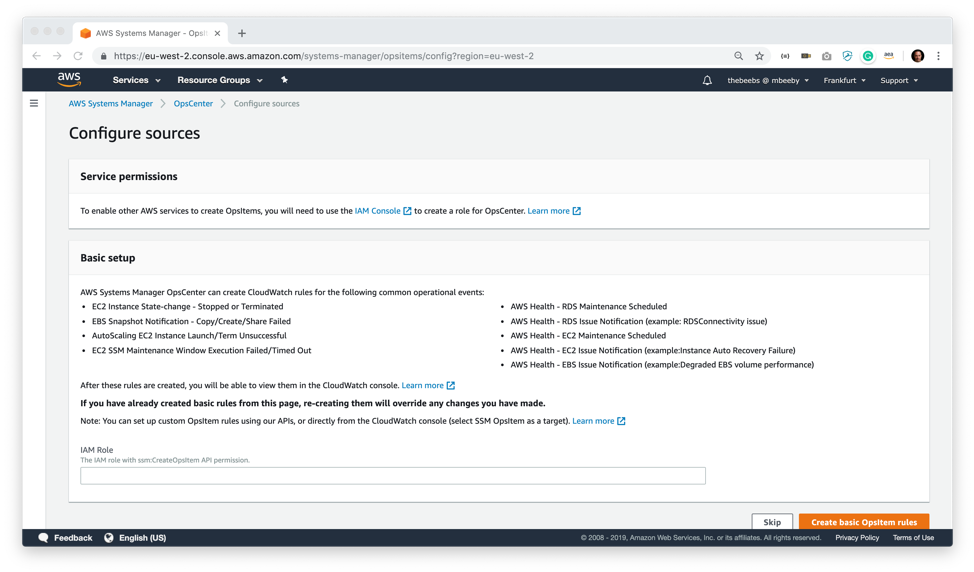
Task: Focus the IAM Role input field
Action: tap(393, 476)
